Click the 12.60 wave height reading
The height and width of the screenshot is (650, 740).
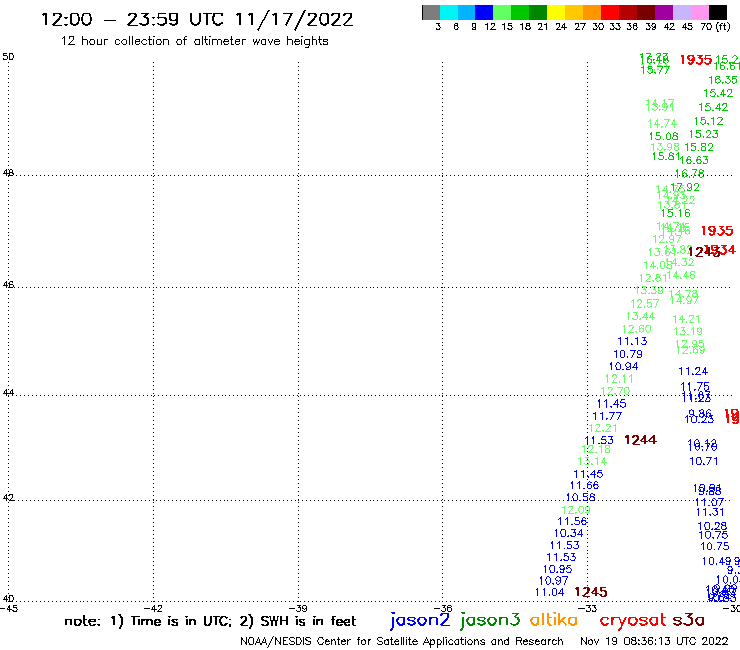(637, 329)
